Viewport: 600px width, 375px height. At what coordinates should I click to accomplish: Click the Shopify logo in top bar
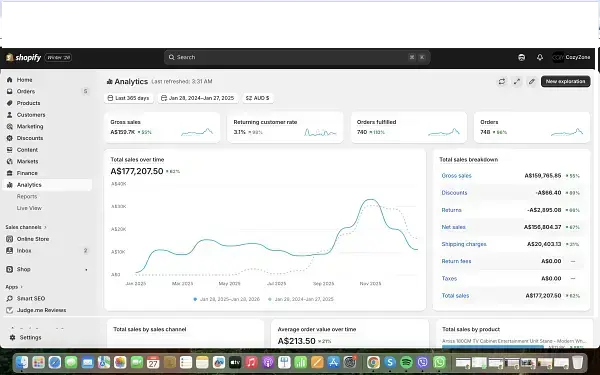click(23, 57)
